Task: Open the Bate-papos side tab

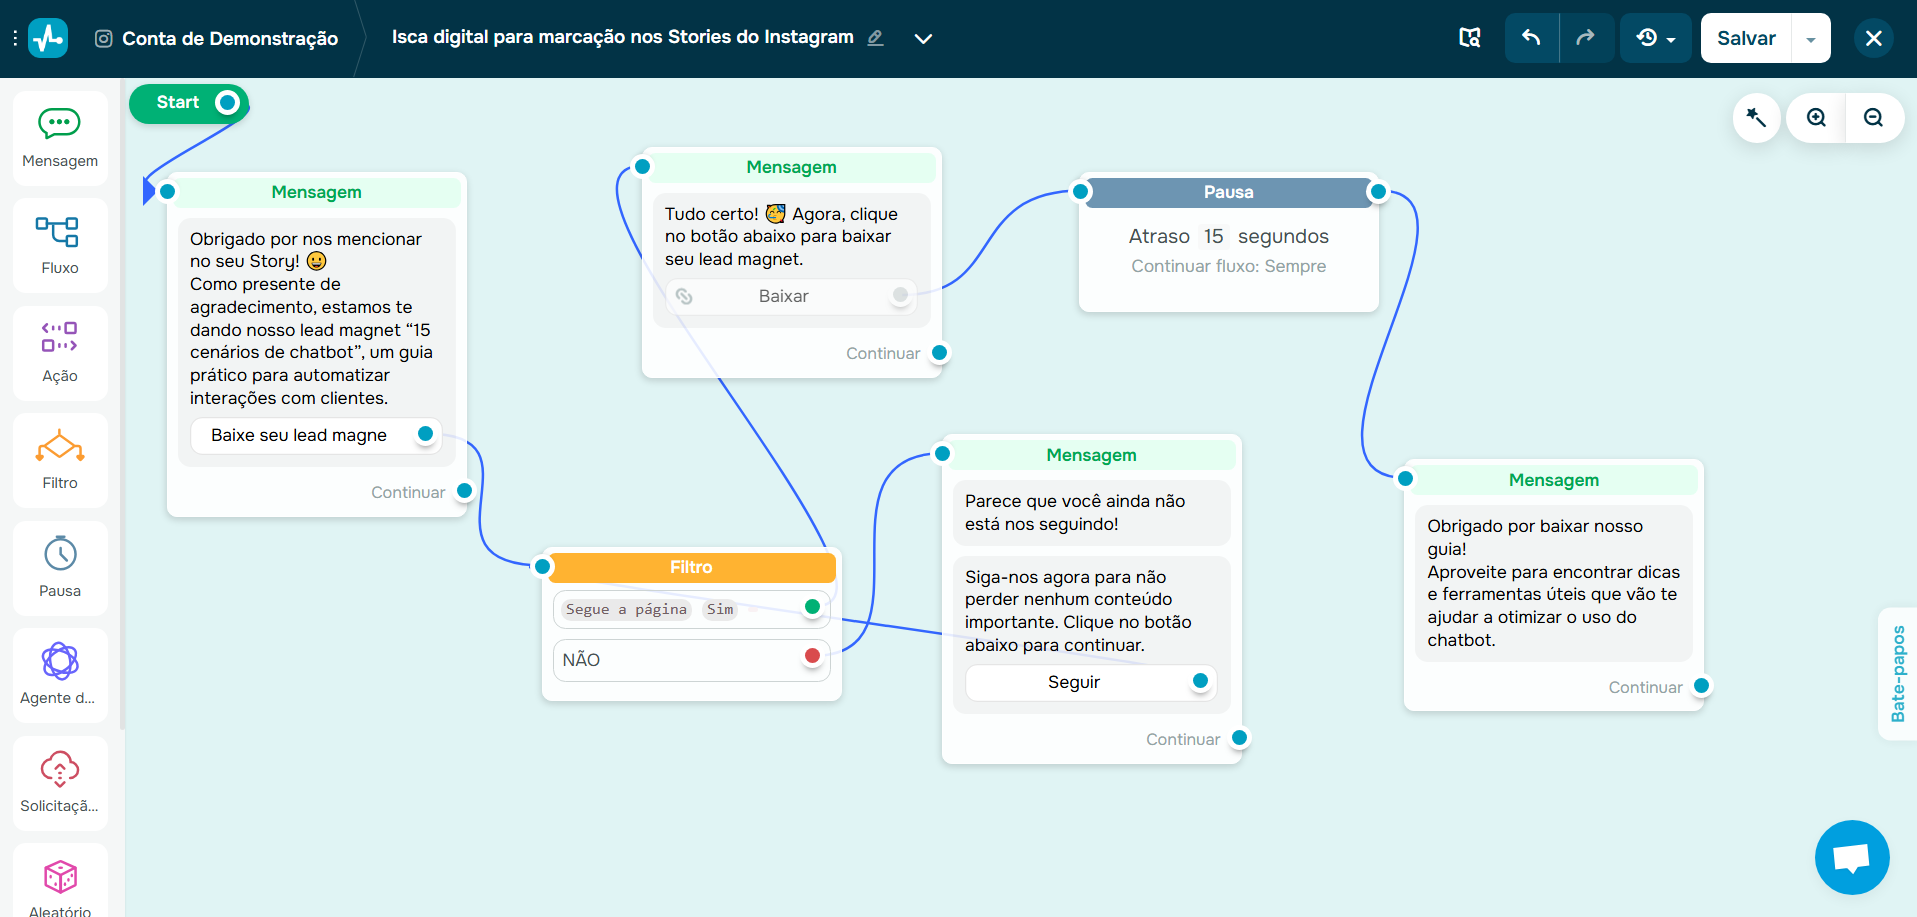Action: pos(1897,673)
